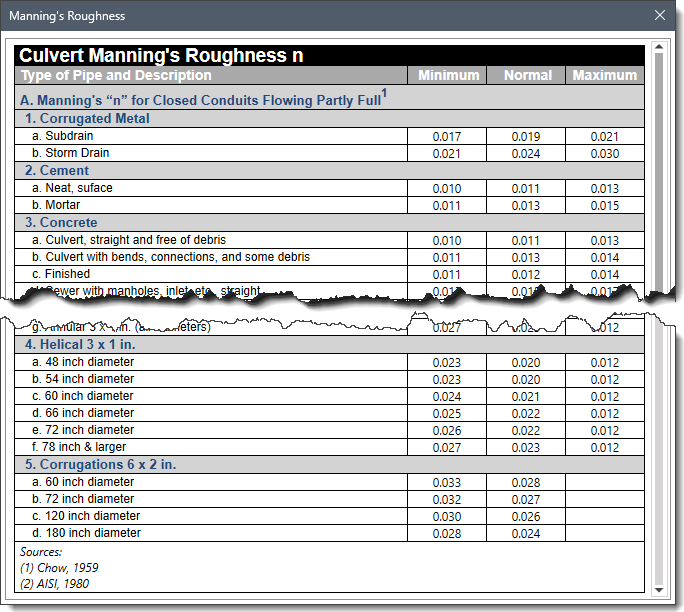Pick 180 inch diameter normal 0.024

coord(526,533)
